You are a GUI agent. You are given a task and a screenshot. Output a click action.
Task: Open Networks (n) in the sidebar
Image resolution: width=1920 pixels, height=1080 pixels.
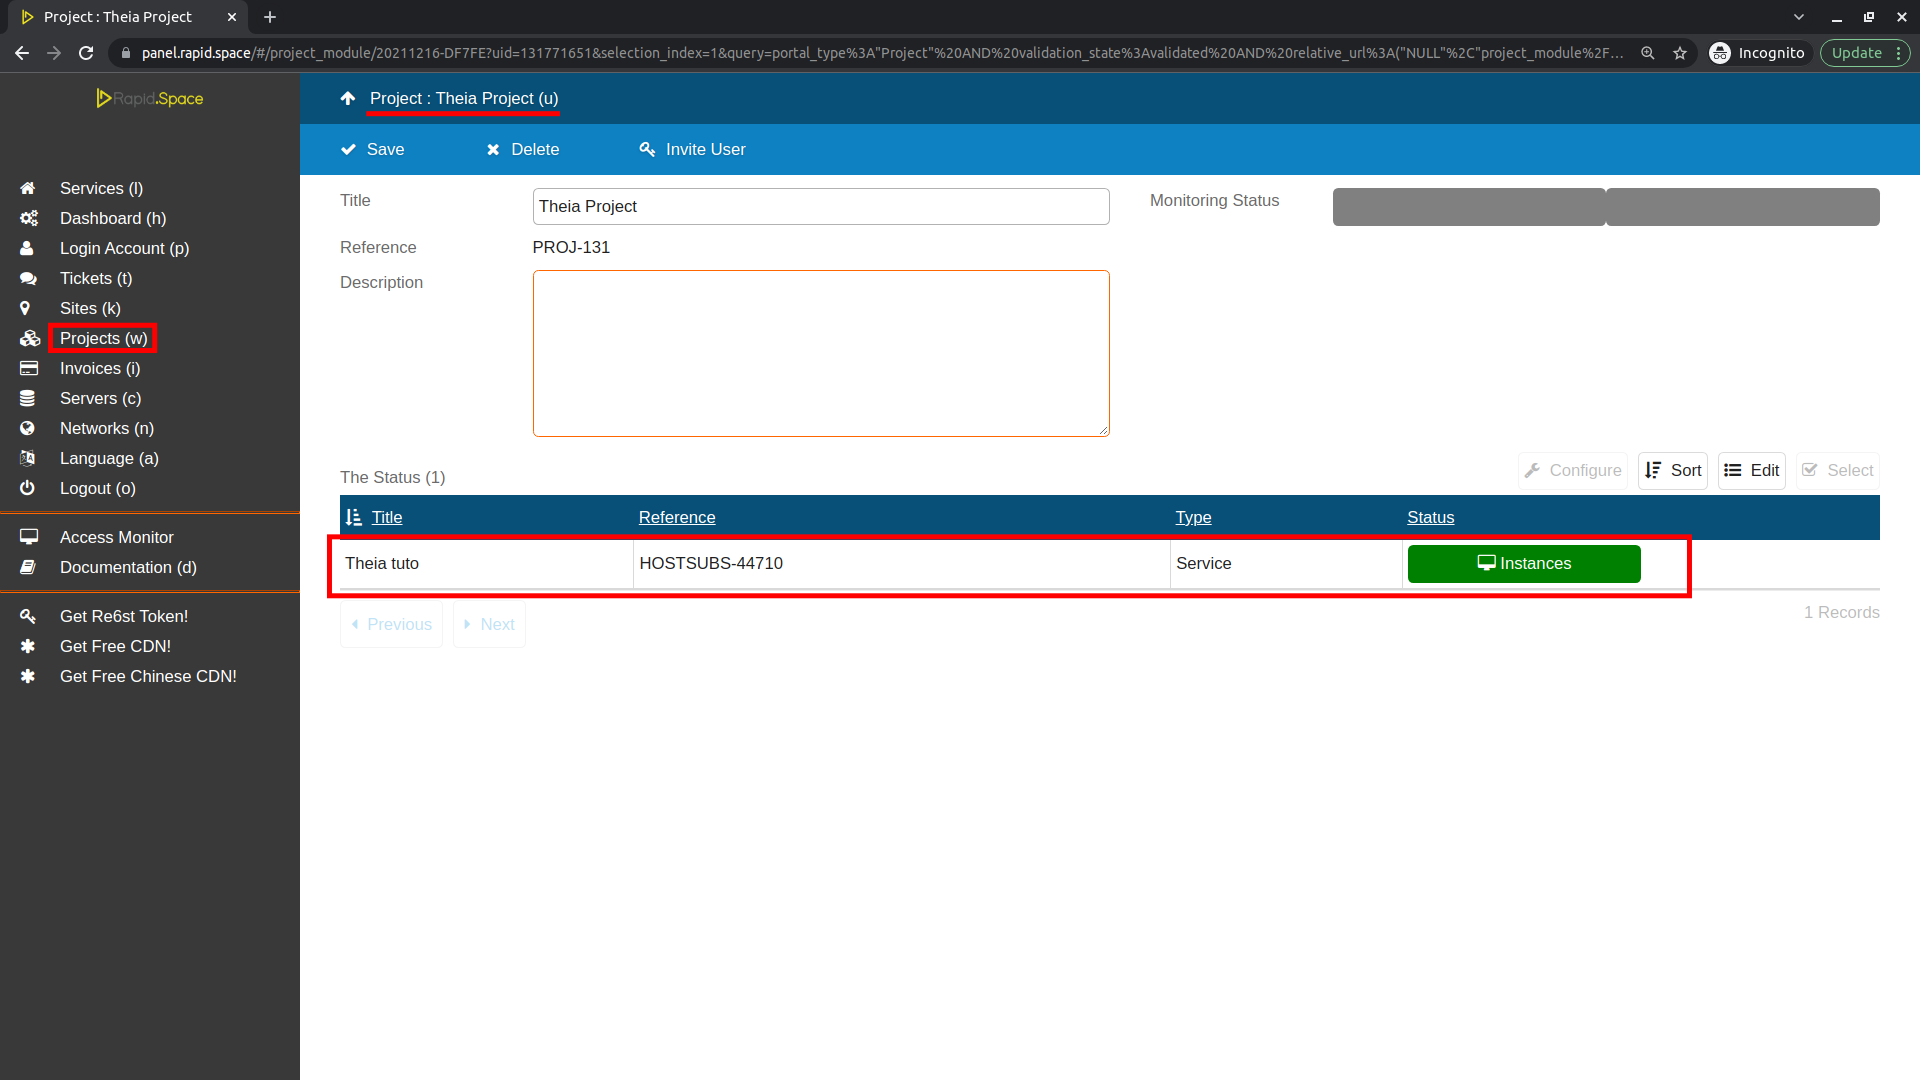click(x=107, y=428)
